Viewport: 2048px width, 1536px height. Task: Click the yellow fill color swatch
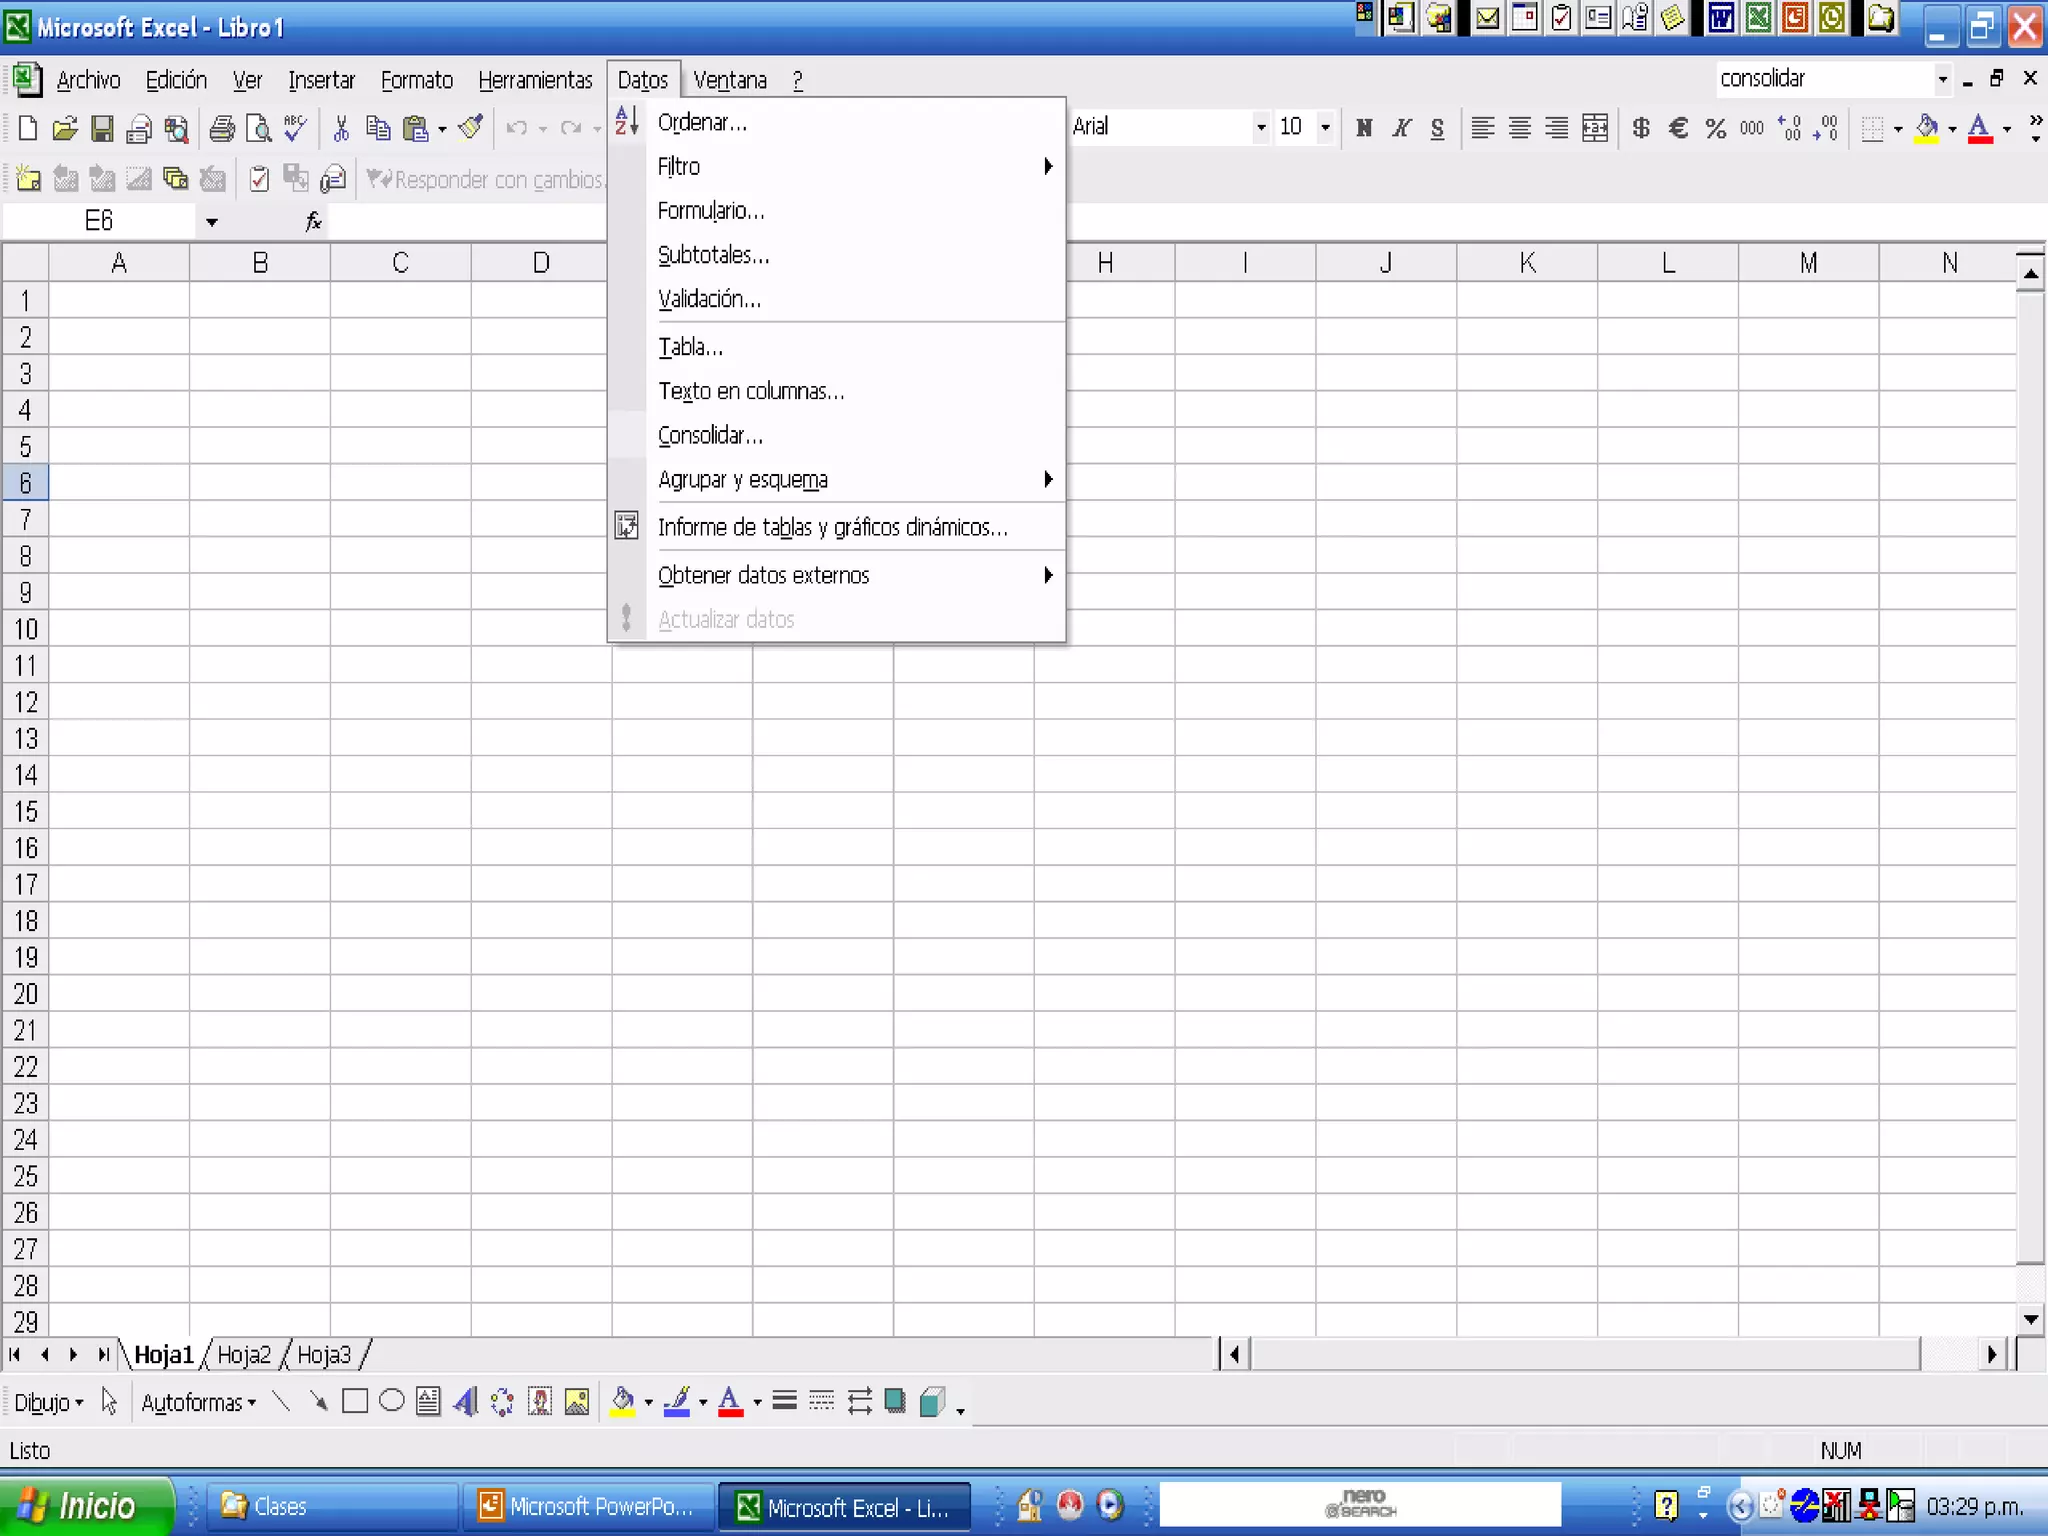[1926, 128]
